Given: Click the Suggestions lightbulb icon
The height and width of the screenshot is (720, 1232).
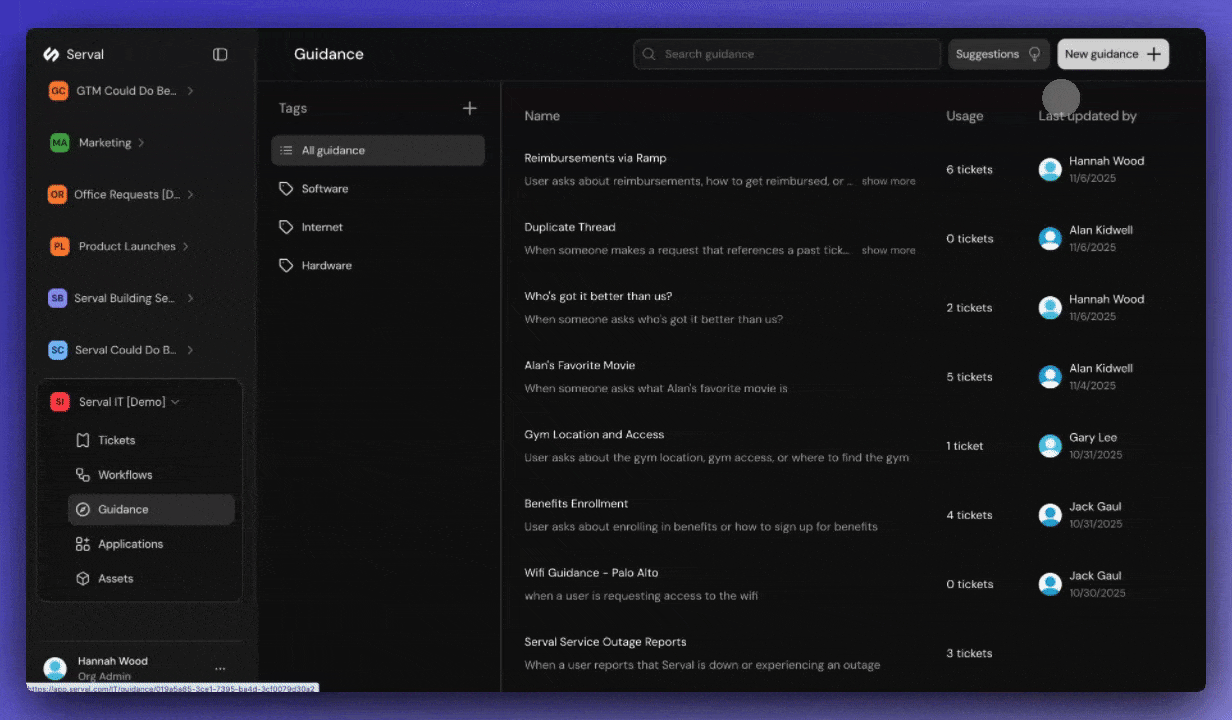Looking at the screenshot, I should click(x=1035, y=54).
